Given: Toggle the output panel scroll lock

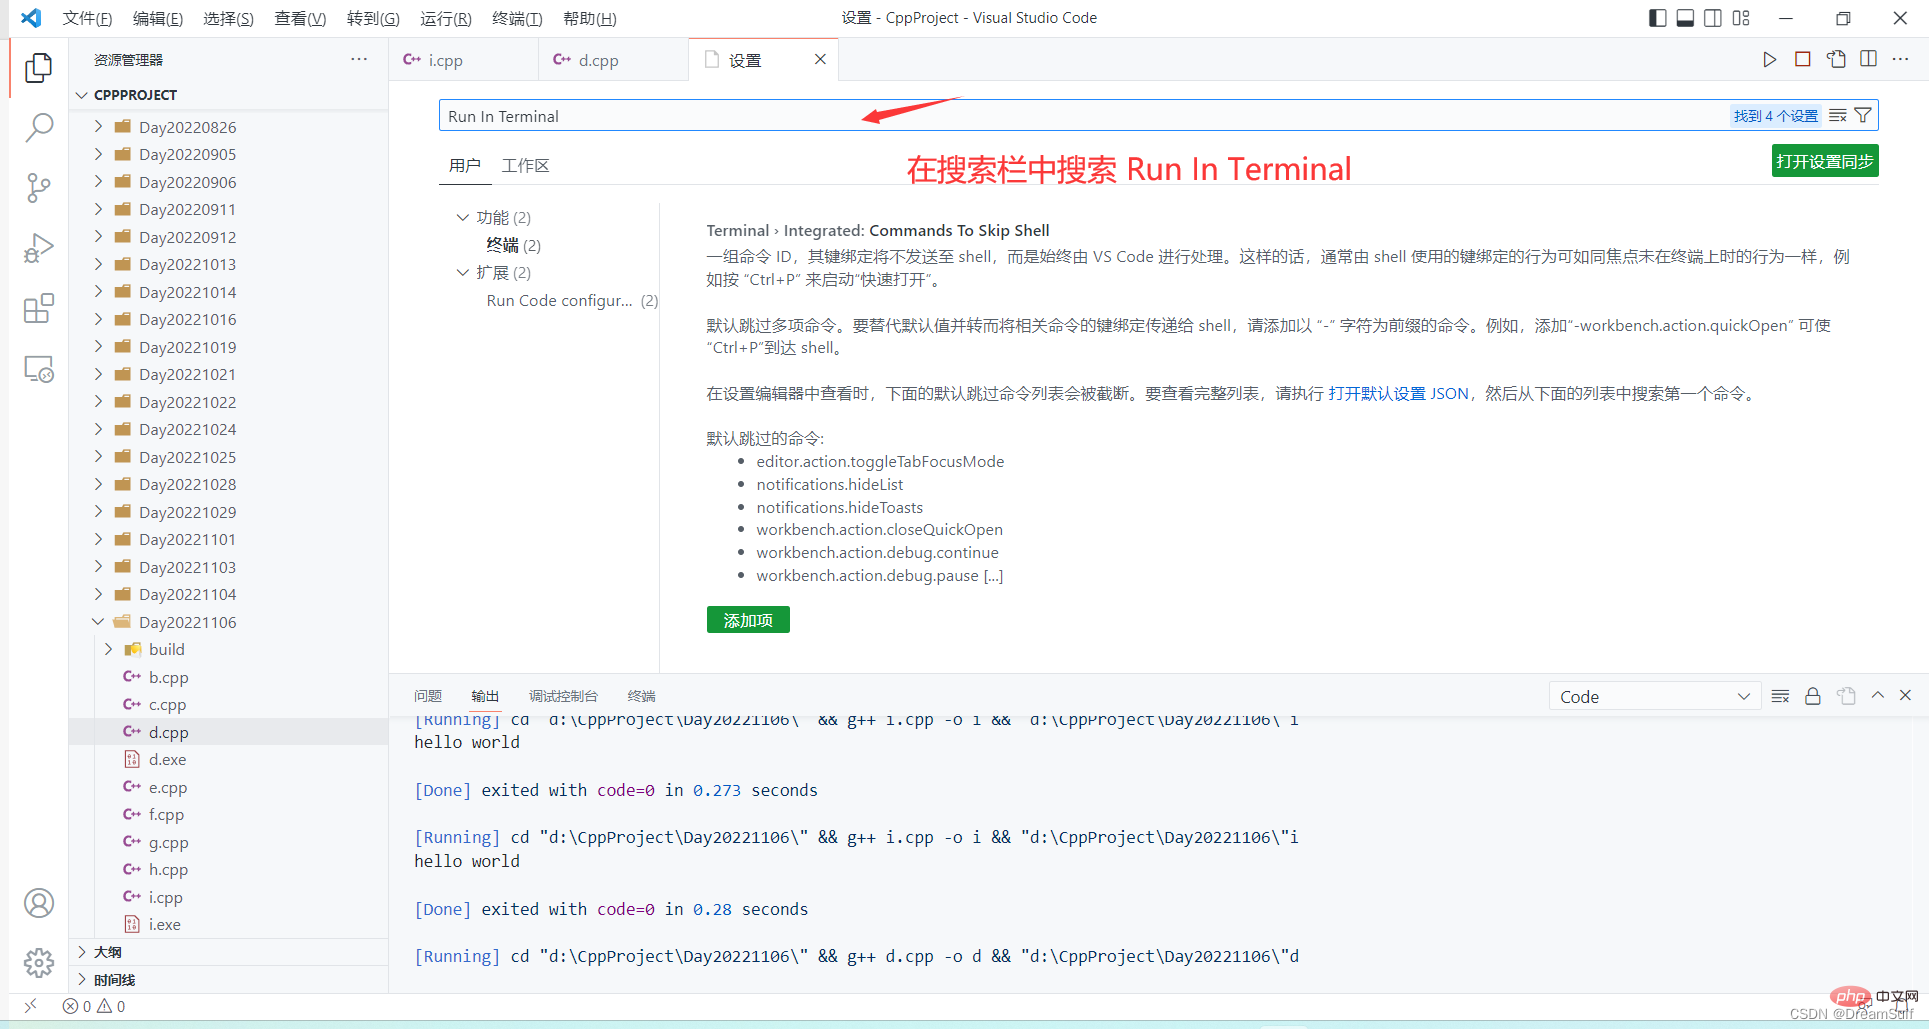Looking at the screenshot, I should [x=1812, y=697].
